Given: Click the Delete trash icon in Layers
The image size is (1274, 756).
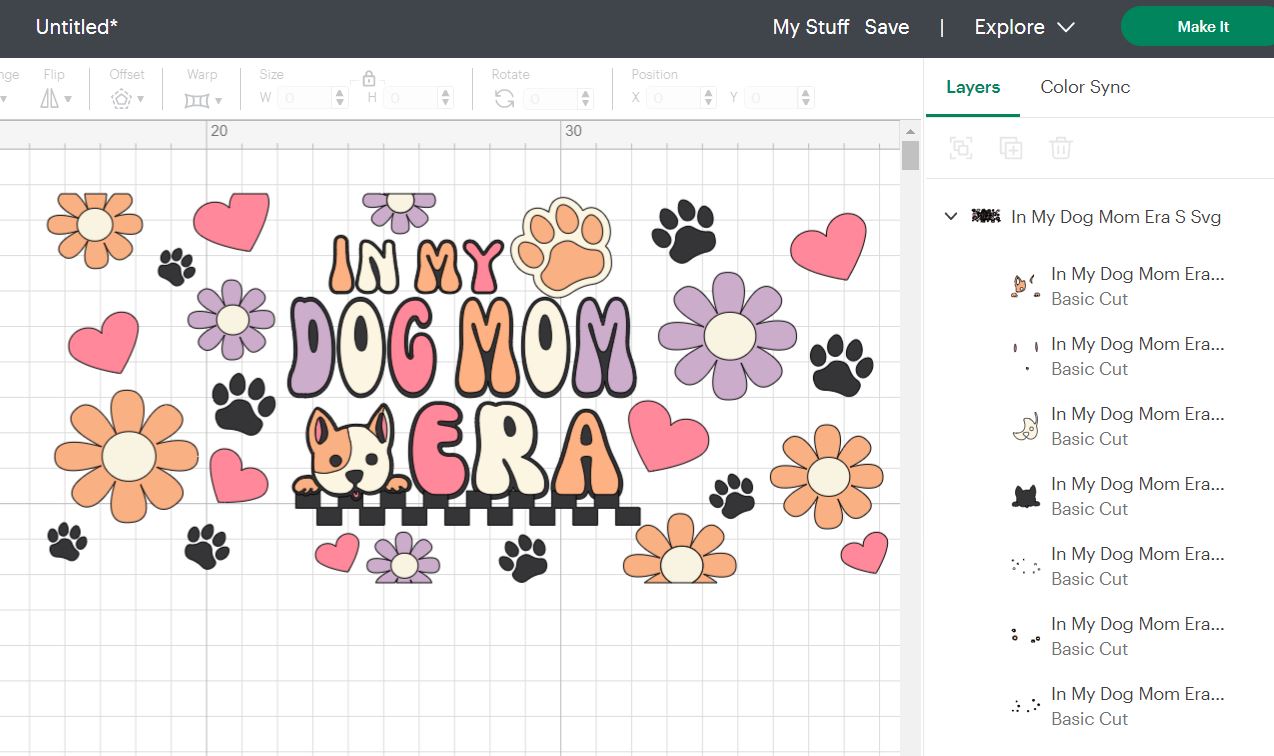Looking at the screenshot, I should (1060, 149).
